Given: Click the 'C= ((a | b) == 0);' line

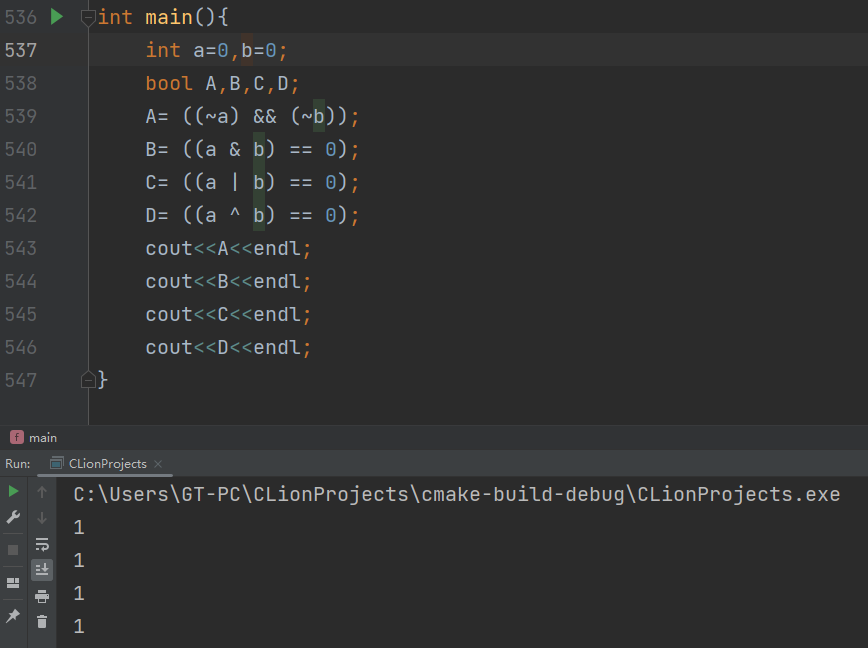Looking at the screenshot, I should pos(252,183).
